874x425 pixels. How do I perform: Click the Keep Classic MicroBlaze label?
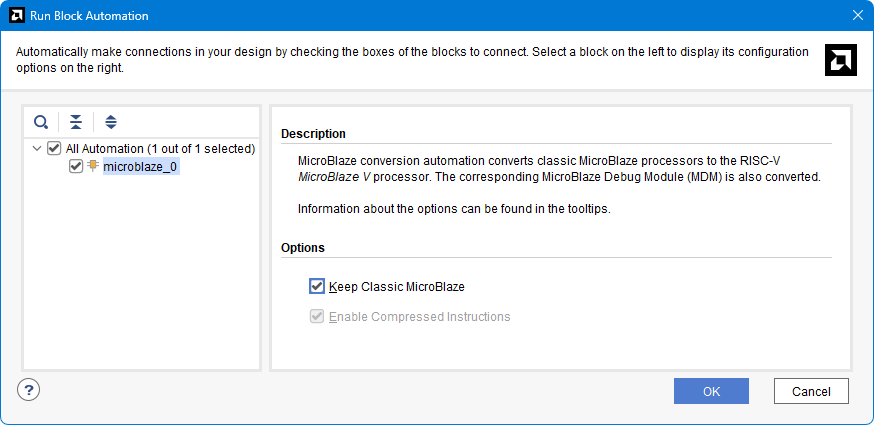[x=397, y=287]
